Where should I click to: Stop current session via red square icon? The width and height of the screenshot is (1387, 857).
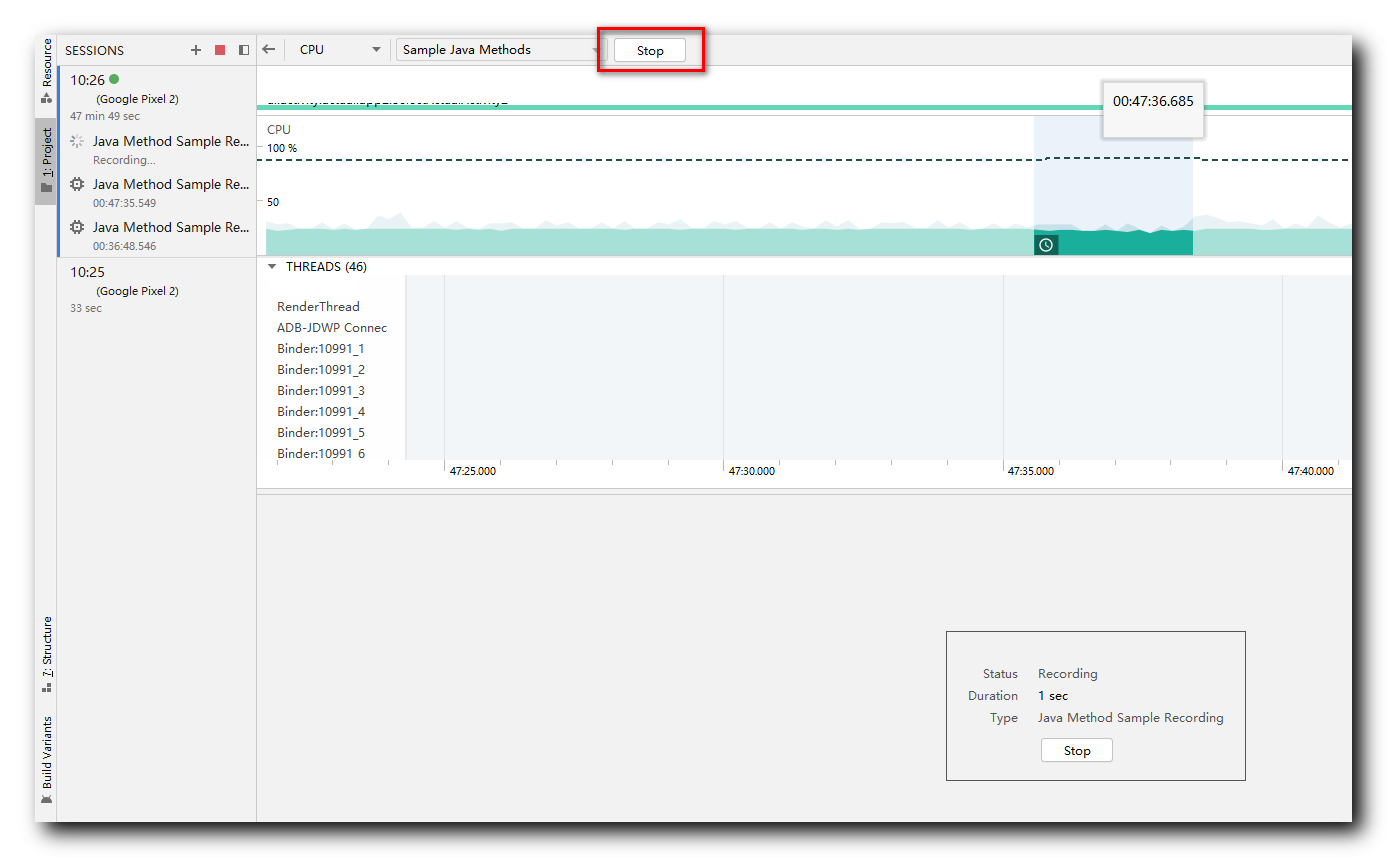(x=220, y=50)
